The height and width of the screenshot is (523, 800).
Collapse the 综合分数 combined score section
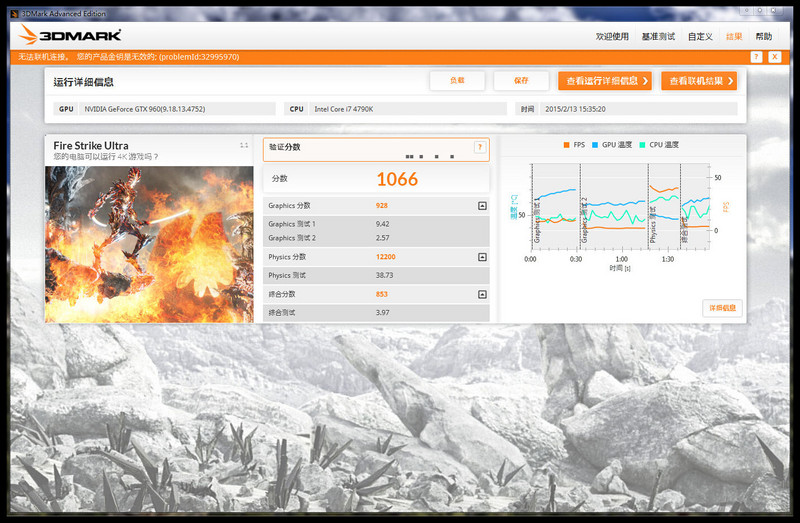pos(482,294)
